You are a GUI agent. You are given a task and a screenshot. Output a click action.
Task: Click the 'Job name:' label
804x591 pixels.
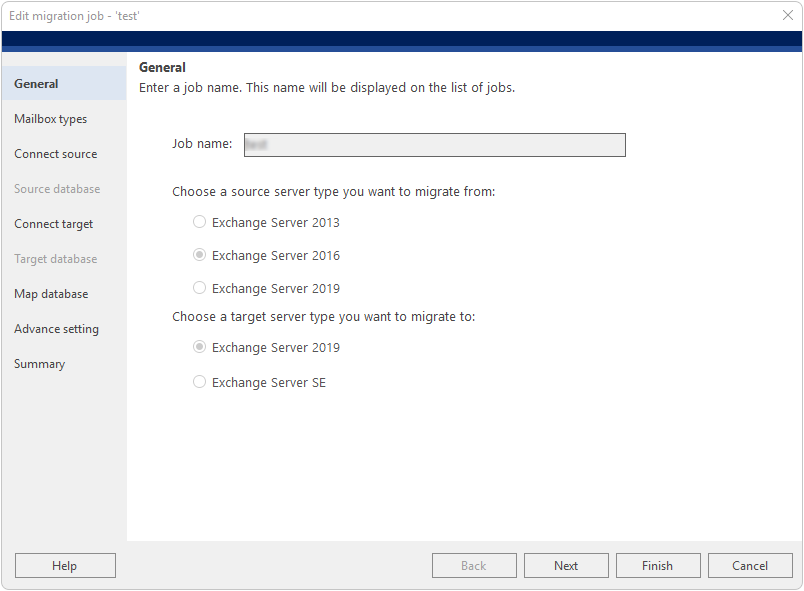pos(202,144)
